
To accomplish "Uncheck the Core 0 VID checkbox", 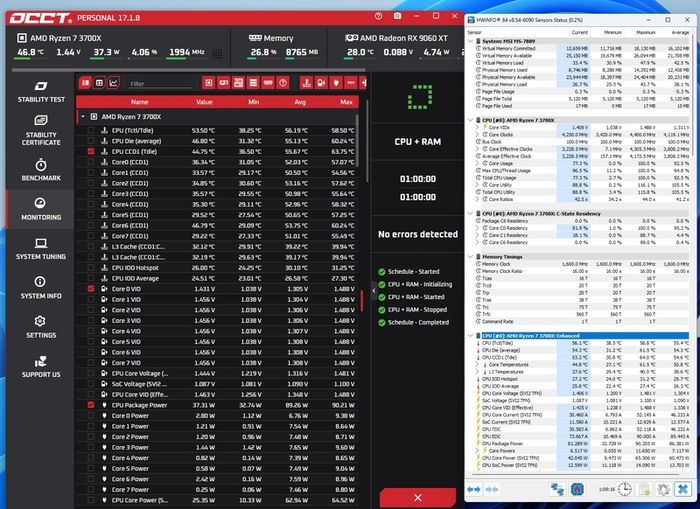I will (x=91, y=289).
